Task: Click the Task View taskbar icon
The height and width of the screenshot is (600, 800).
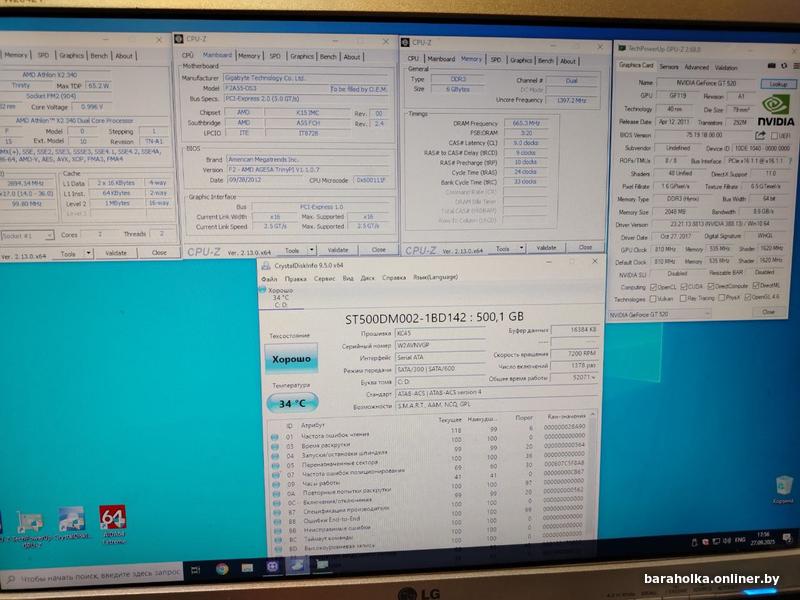Action: click(195, 570)
